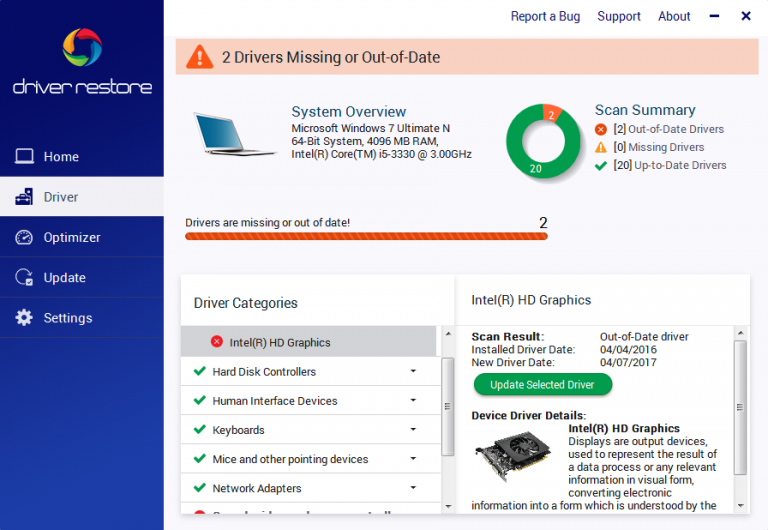Expand the Keyboards category arrow
Viewport: 768px width, 530px height.
[413, 430]
